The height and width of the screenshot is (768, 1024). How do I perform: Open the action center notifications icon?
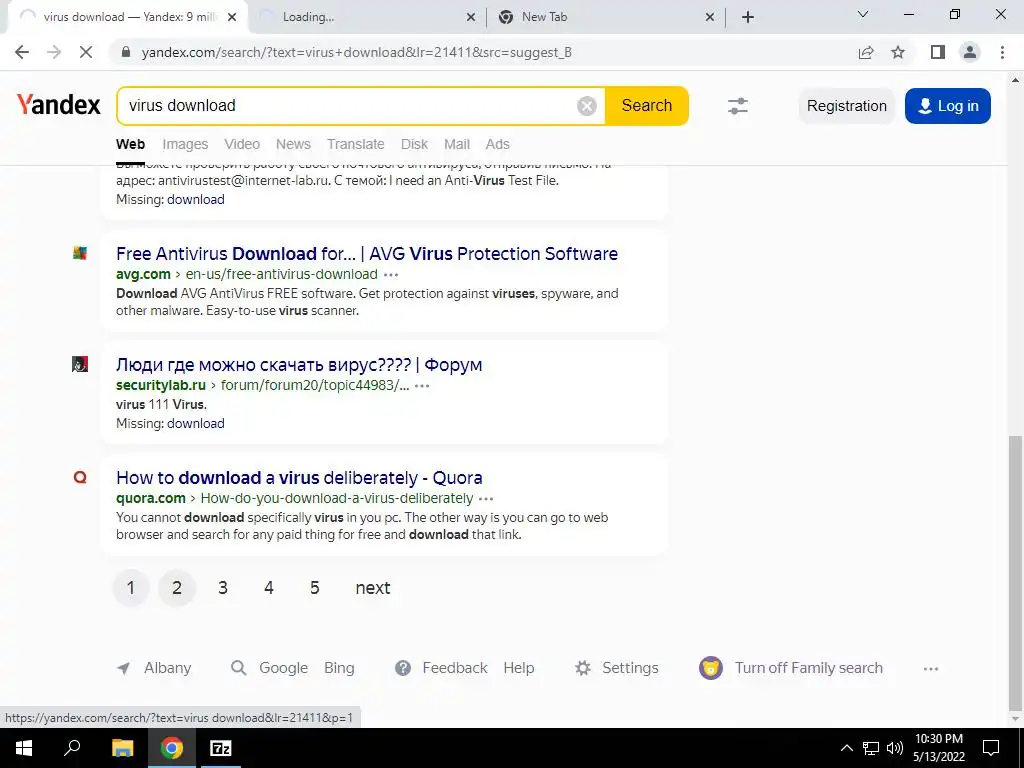(x=991, y=748)
